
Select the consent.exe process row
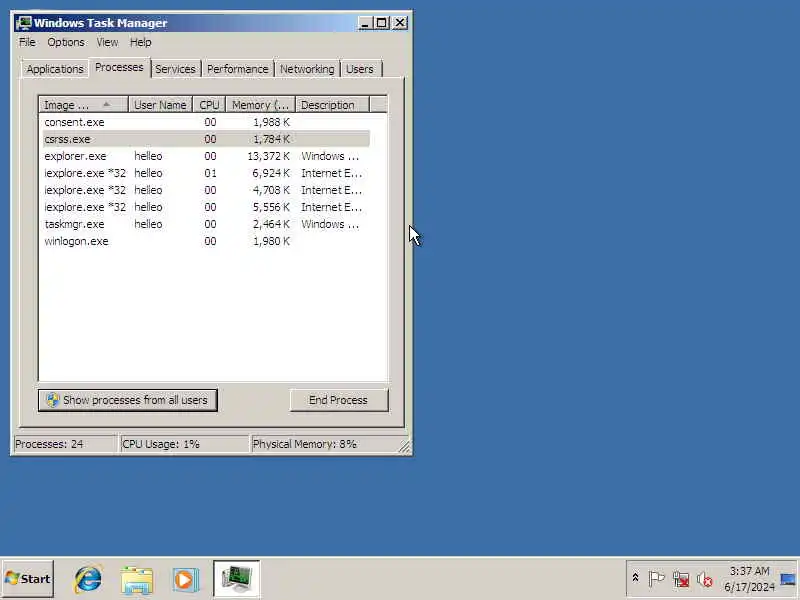206,122
